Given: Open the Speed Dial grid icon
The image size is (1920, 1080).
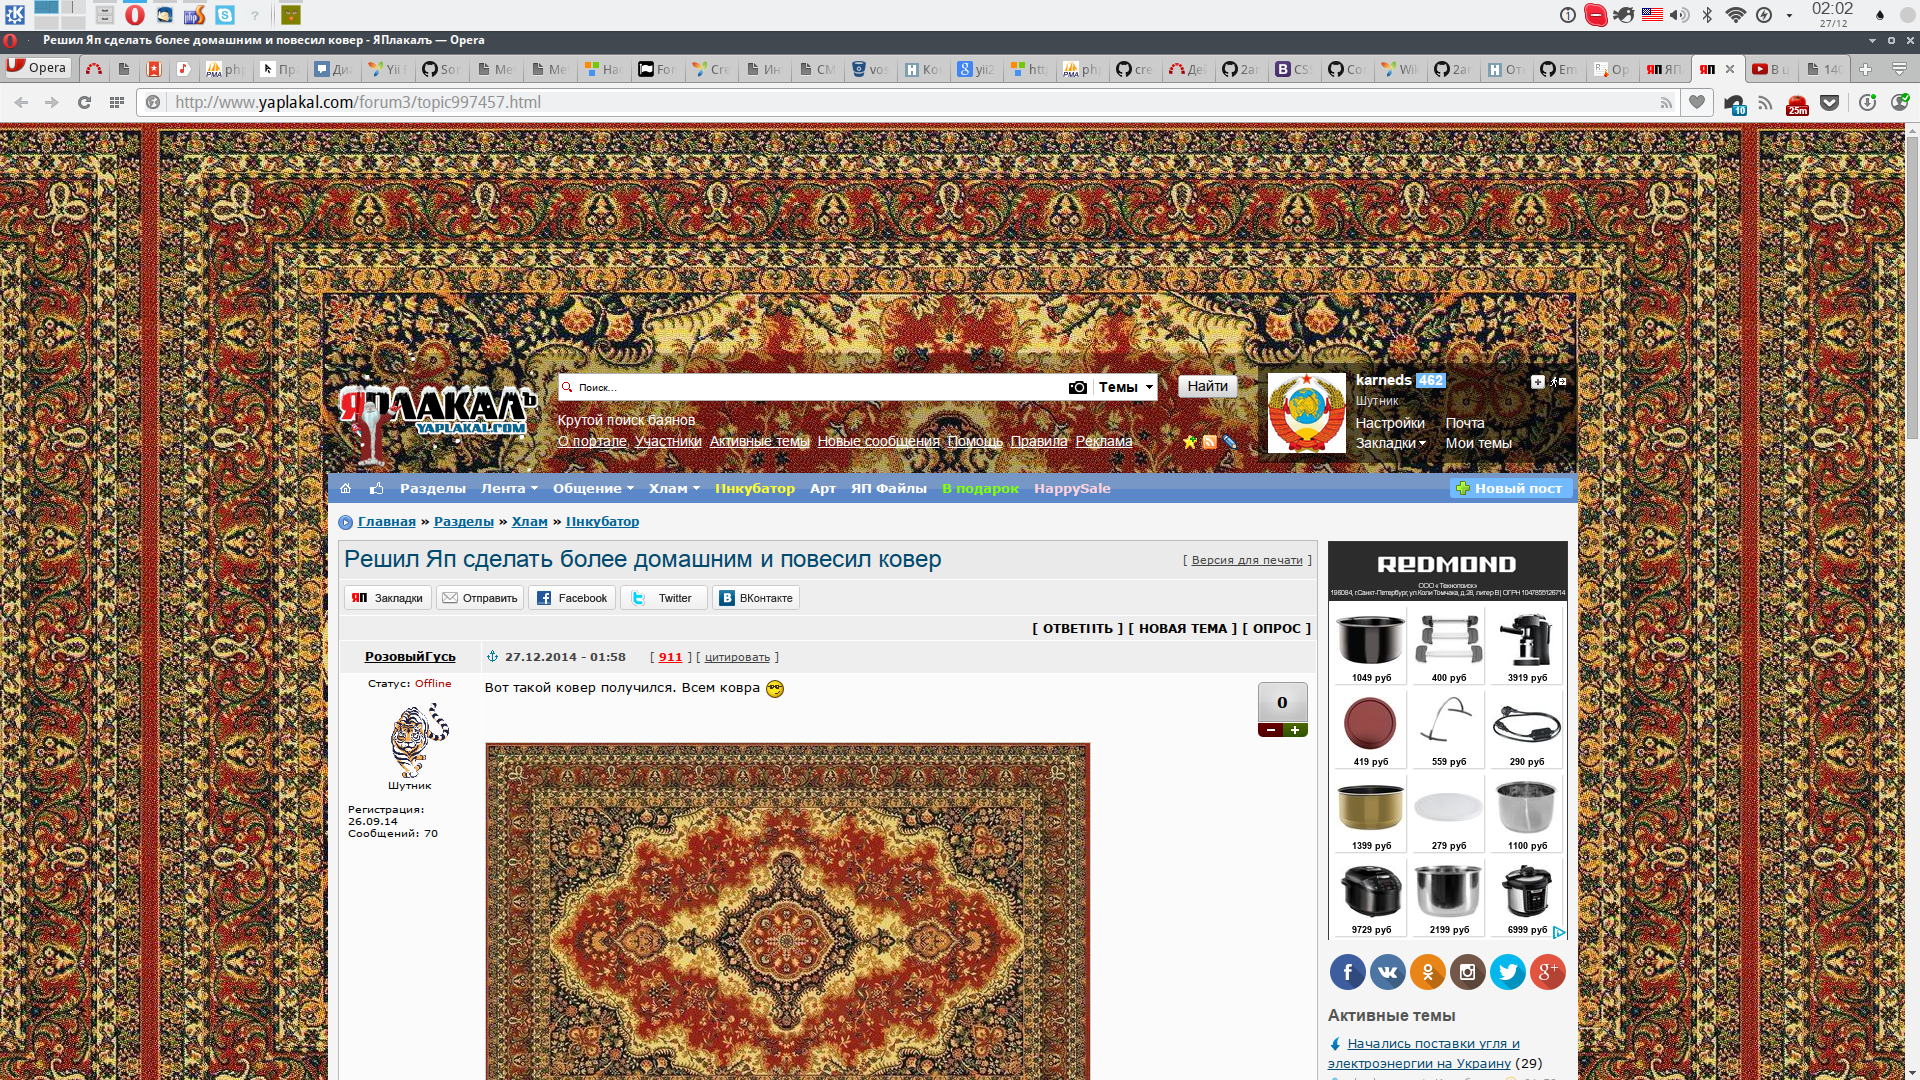Looking at the screenshot, I should pos(117,102).
